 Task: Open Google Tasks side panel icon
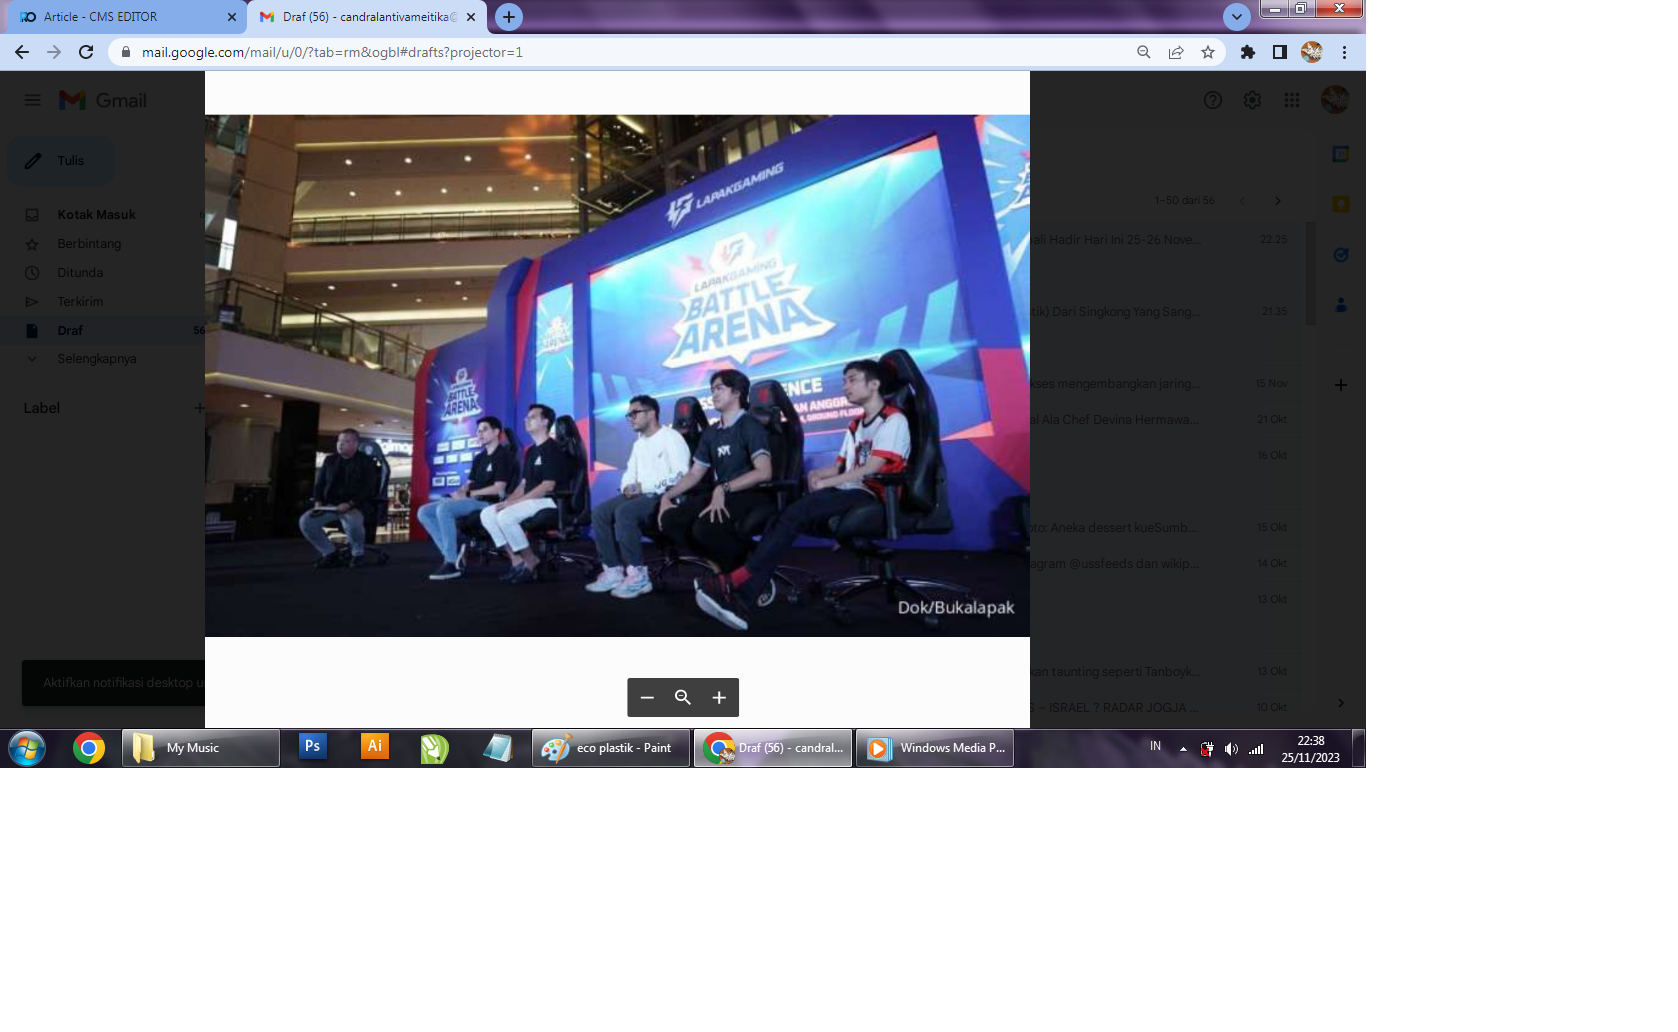[x=1341, y=255]
